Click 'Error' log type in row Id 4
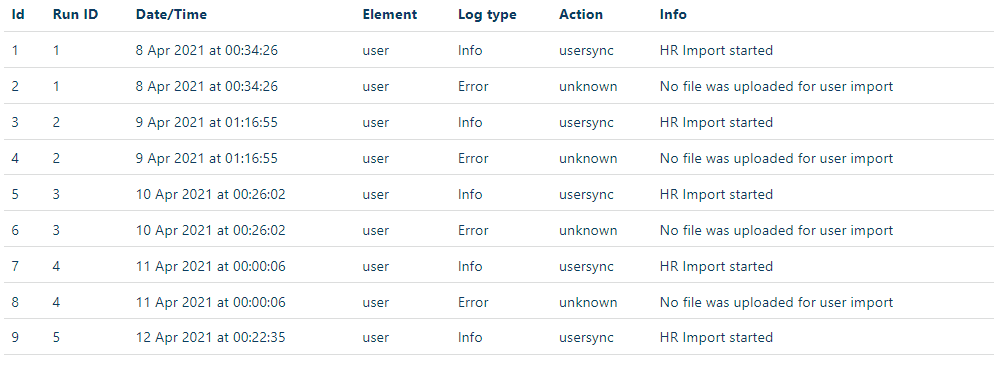 click(473, 158)
